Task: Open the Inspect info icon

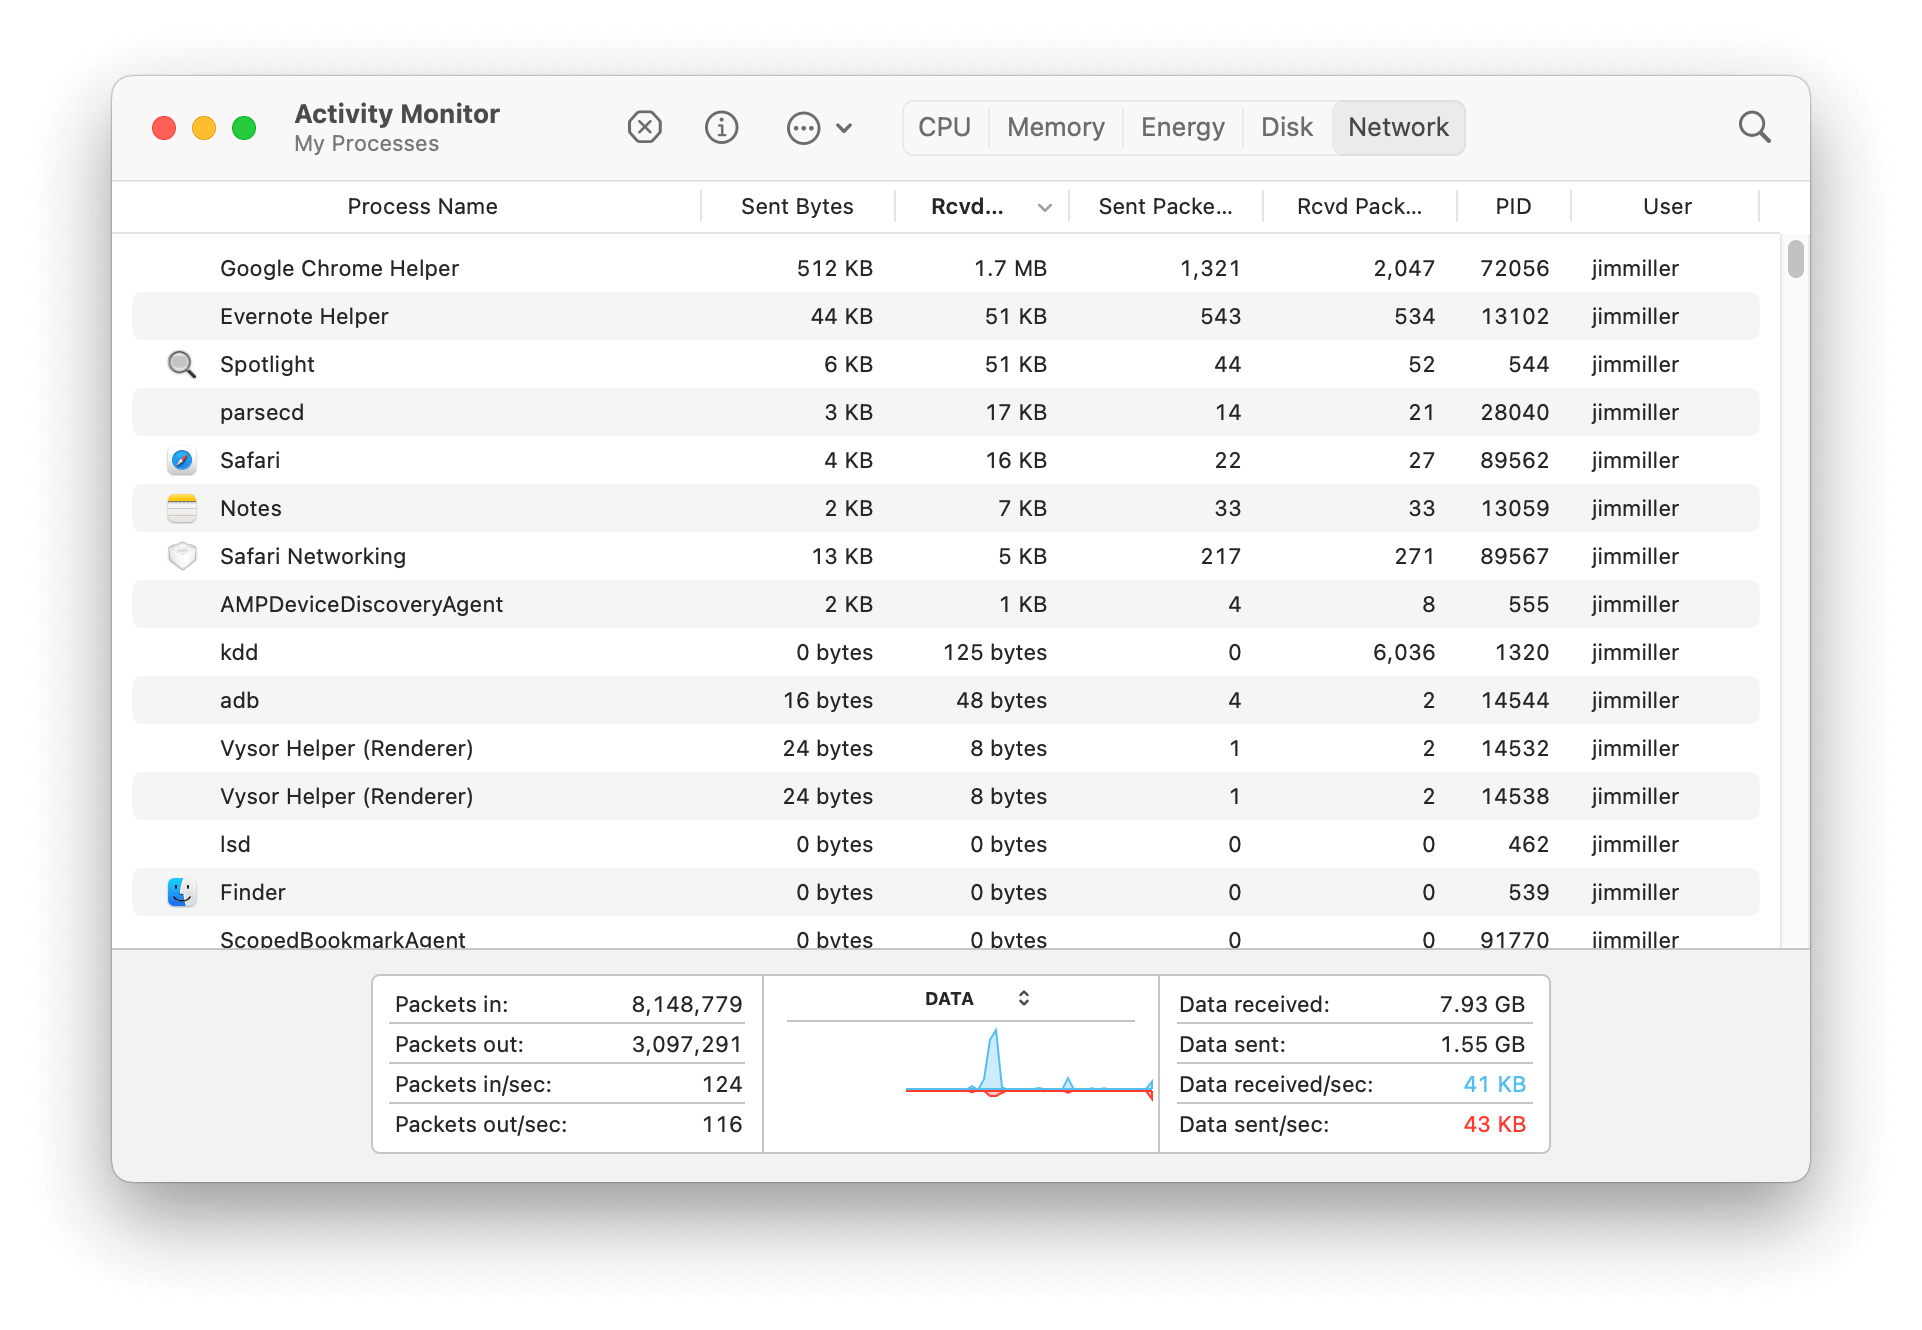Action: [x=721, y=127]
